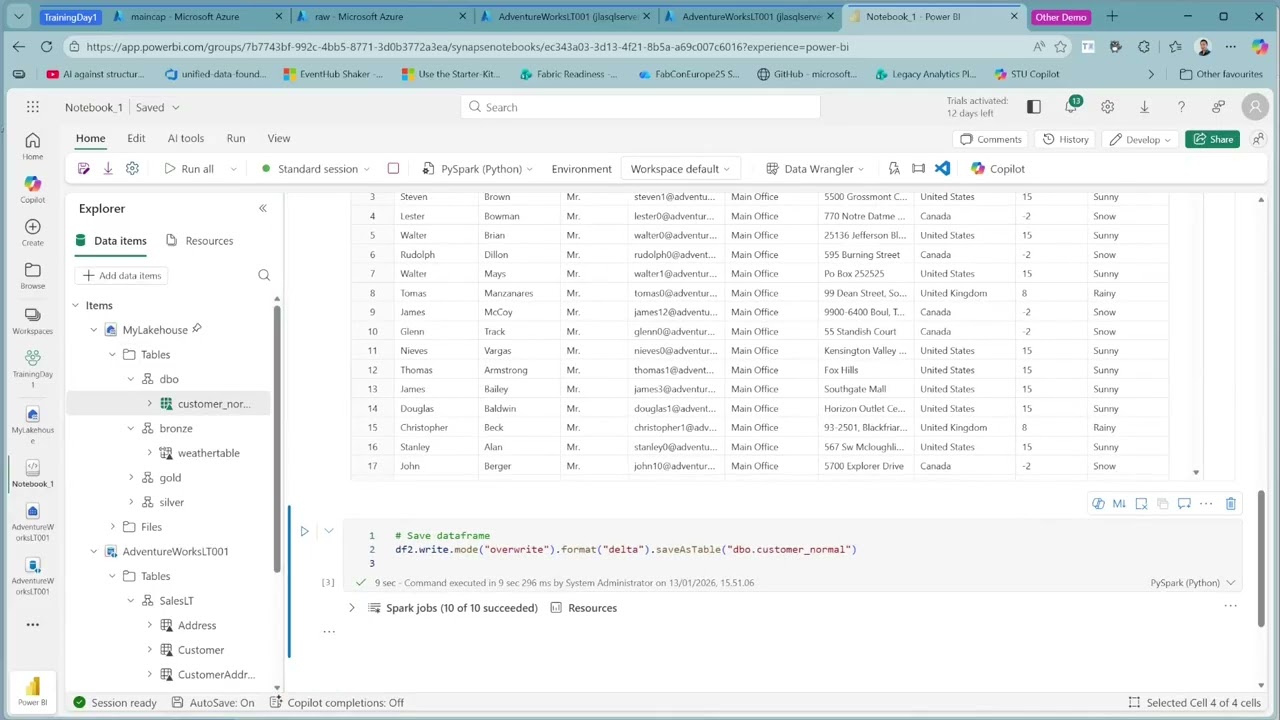
Task: Switch to Resources tab in Explorer
Action: point(199,241)
